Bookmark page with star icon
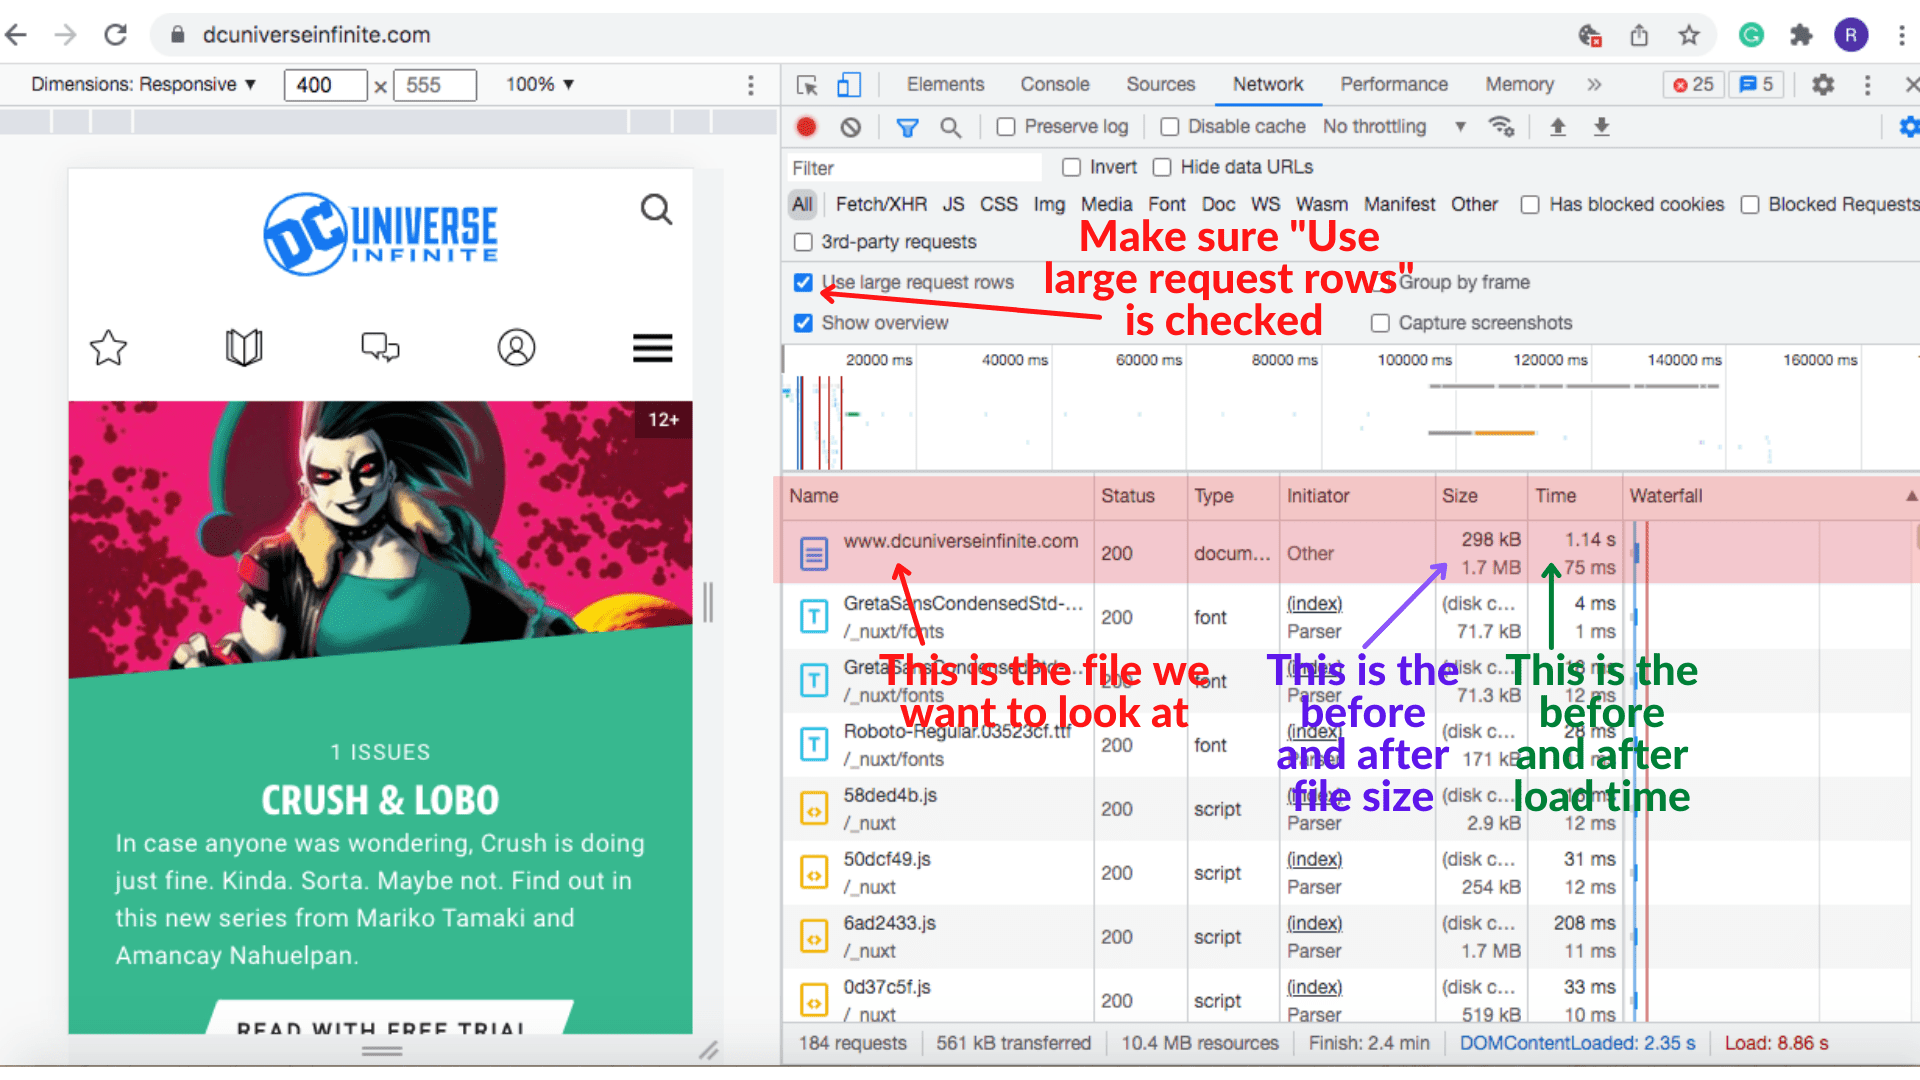The image size is (1920, 1080). coord(1689,35)
